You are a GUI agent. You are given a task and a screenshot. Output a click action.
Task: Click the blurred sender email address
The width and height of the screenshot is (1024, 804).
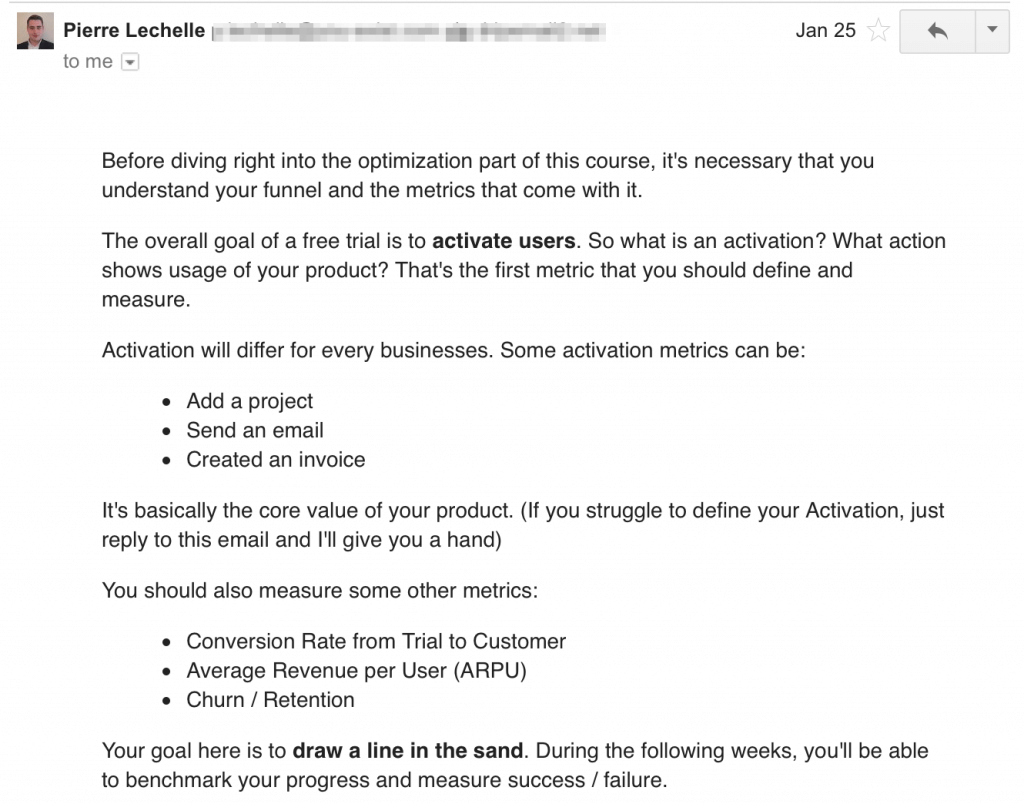409,31
